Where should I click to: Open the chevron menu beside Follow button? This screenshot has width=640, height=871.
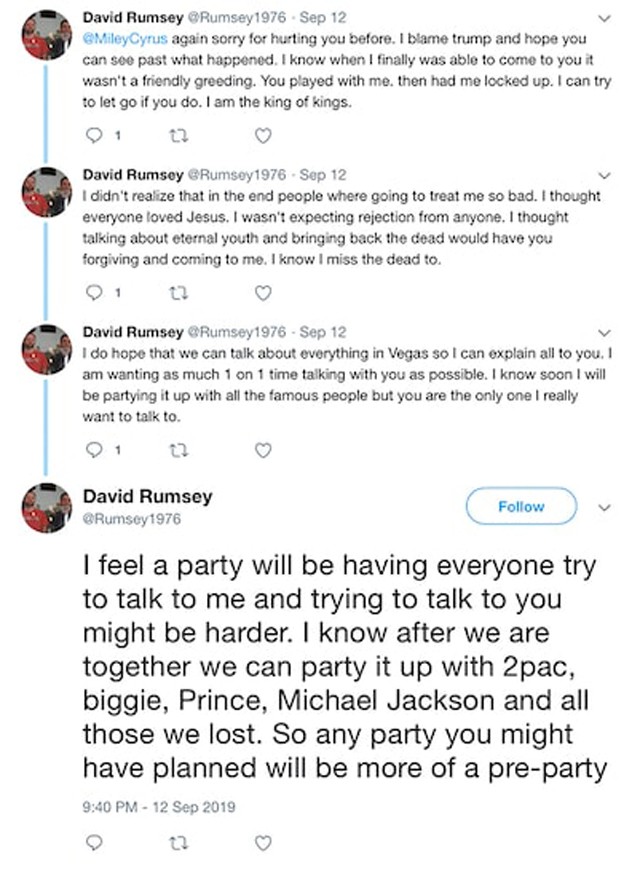tap(603, 507)
